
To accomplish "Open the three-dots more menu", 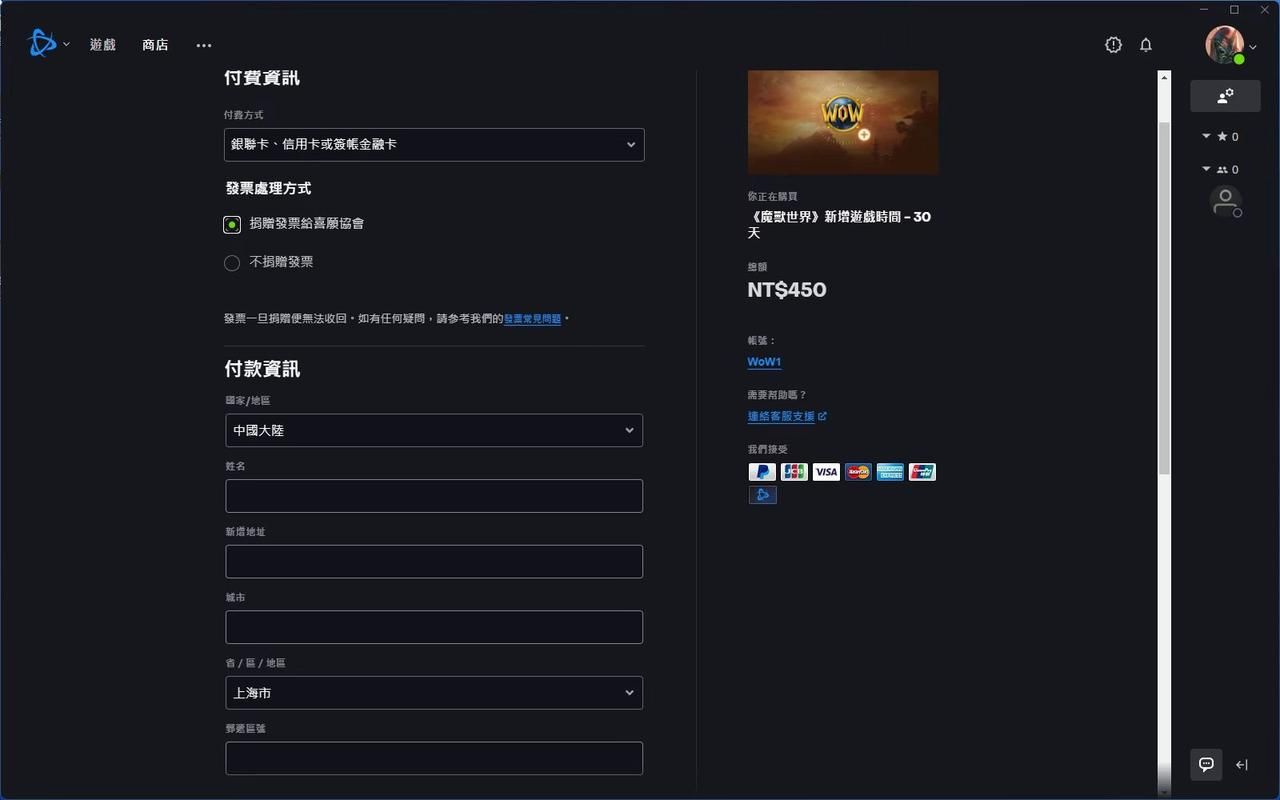I will click(x=204, y=45).
